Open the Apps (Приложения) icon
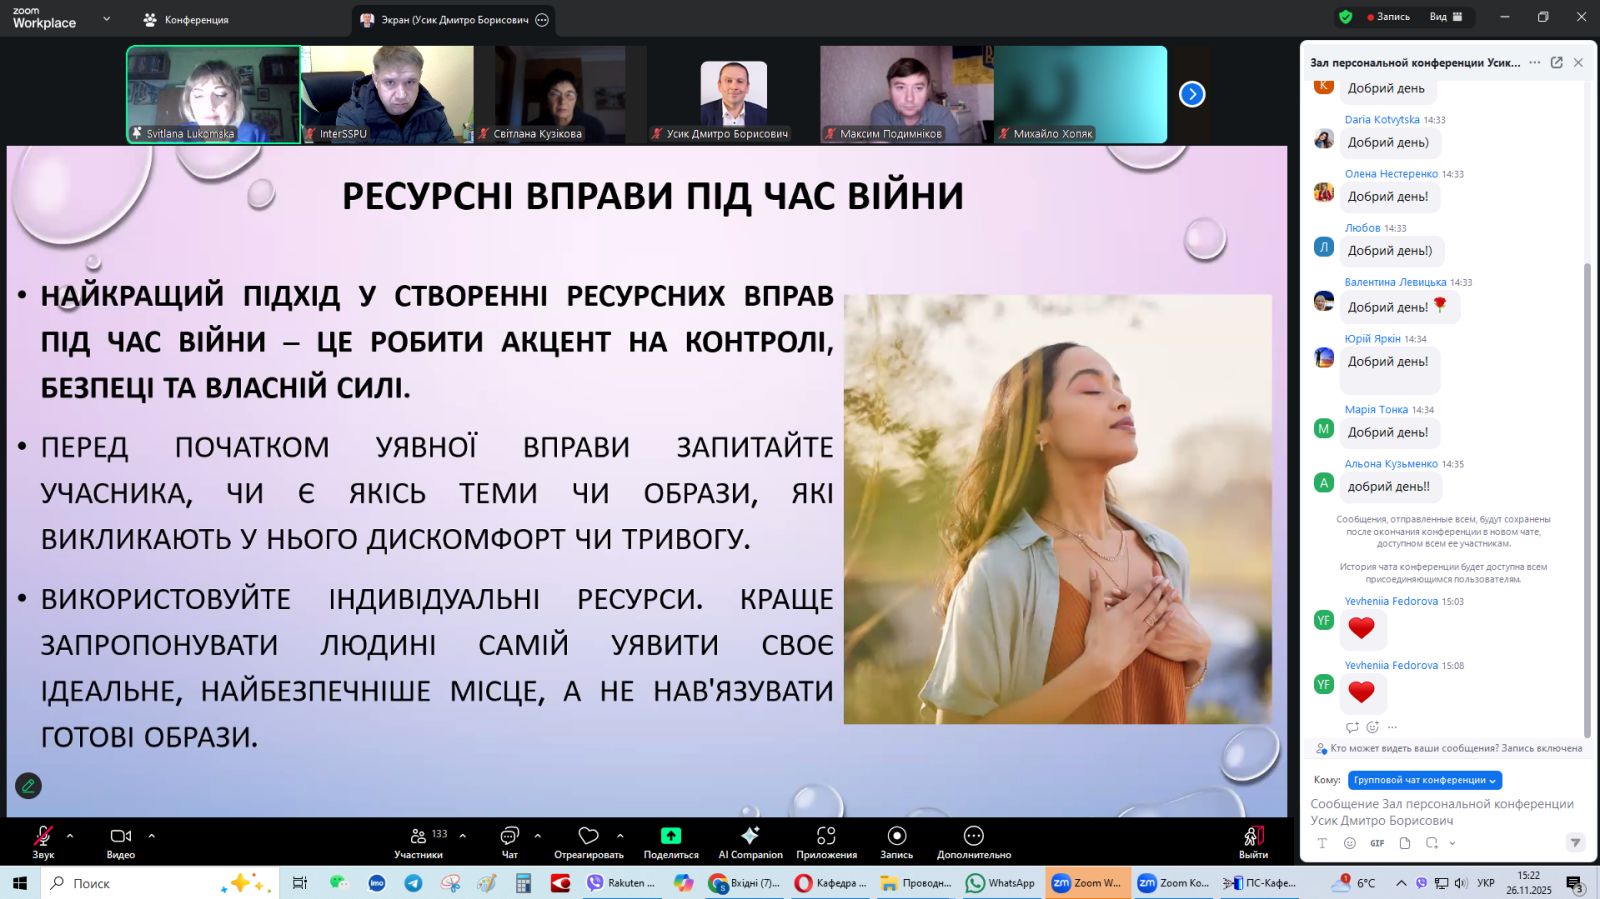 tap(826, 836)
